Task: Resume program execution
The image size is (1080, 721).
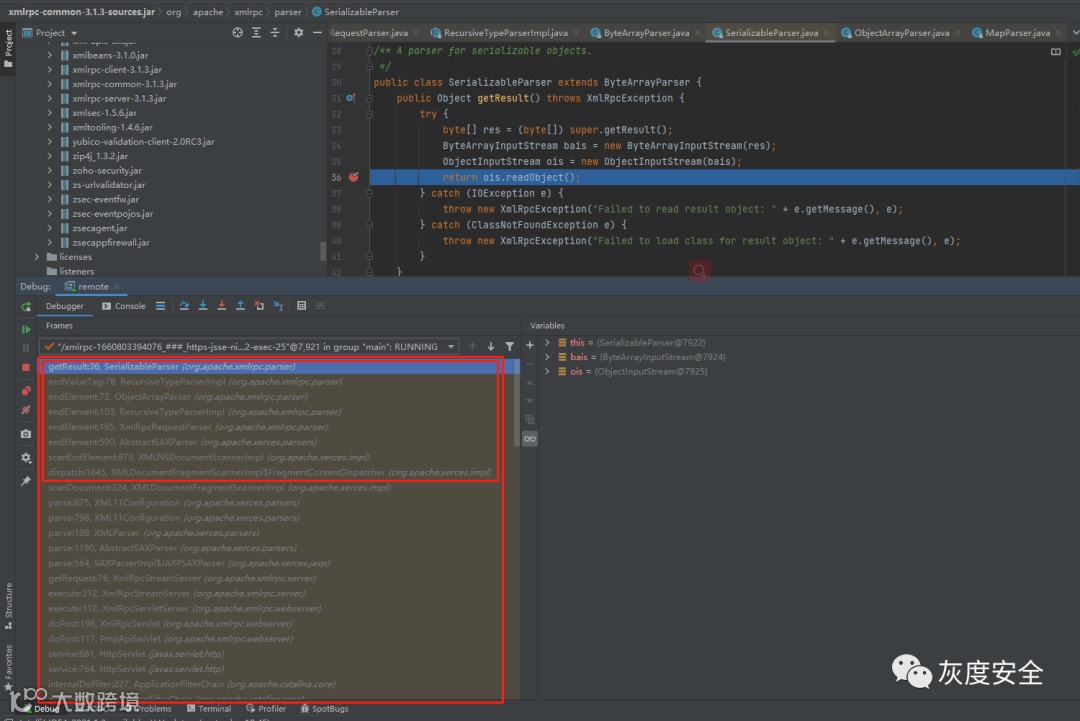Action: 25,329
